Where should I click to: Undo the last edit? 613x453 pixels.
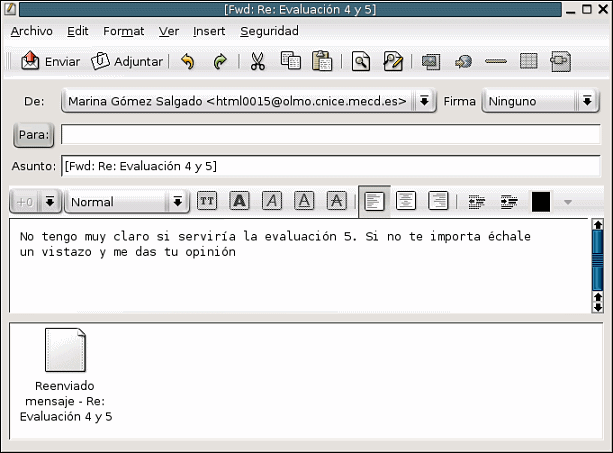187,62
